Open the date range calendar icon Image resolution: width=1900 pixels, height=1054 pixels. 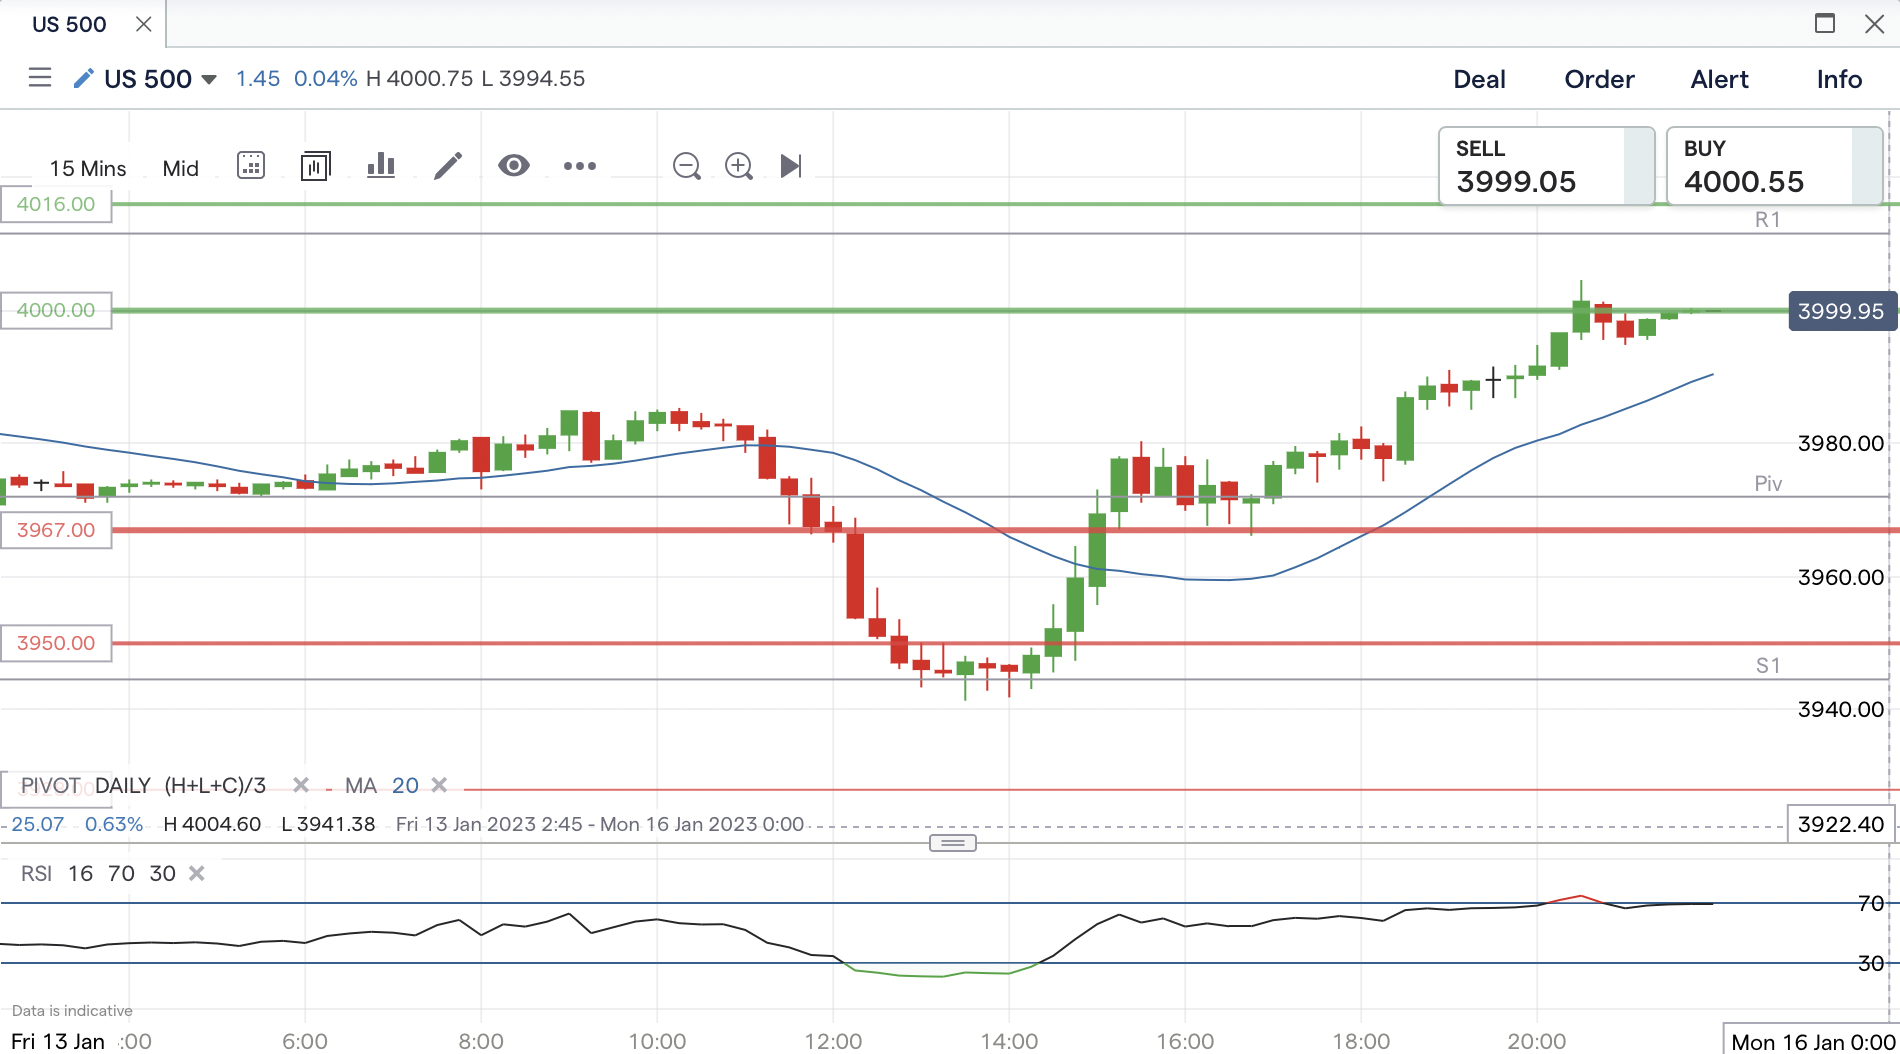click(251, 165)
